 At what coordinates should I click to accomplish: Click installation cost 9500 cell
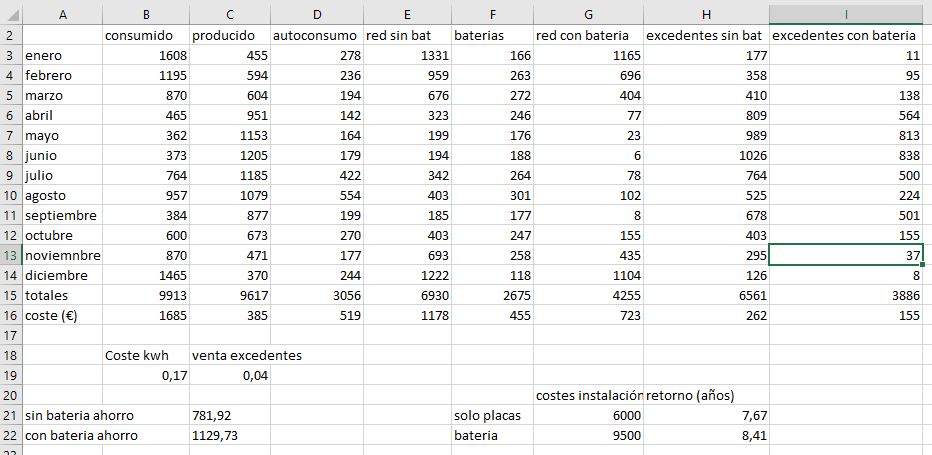pyautogui.click(x=588, y=435)
